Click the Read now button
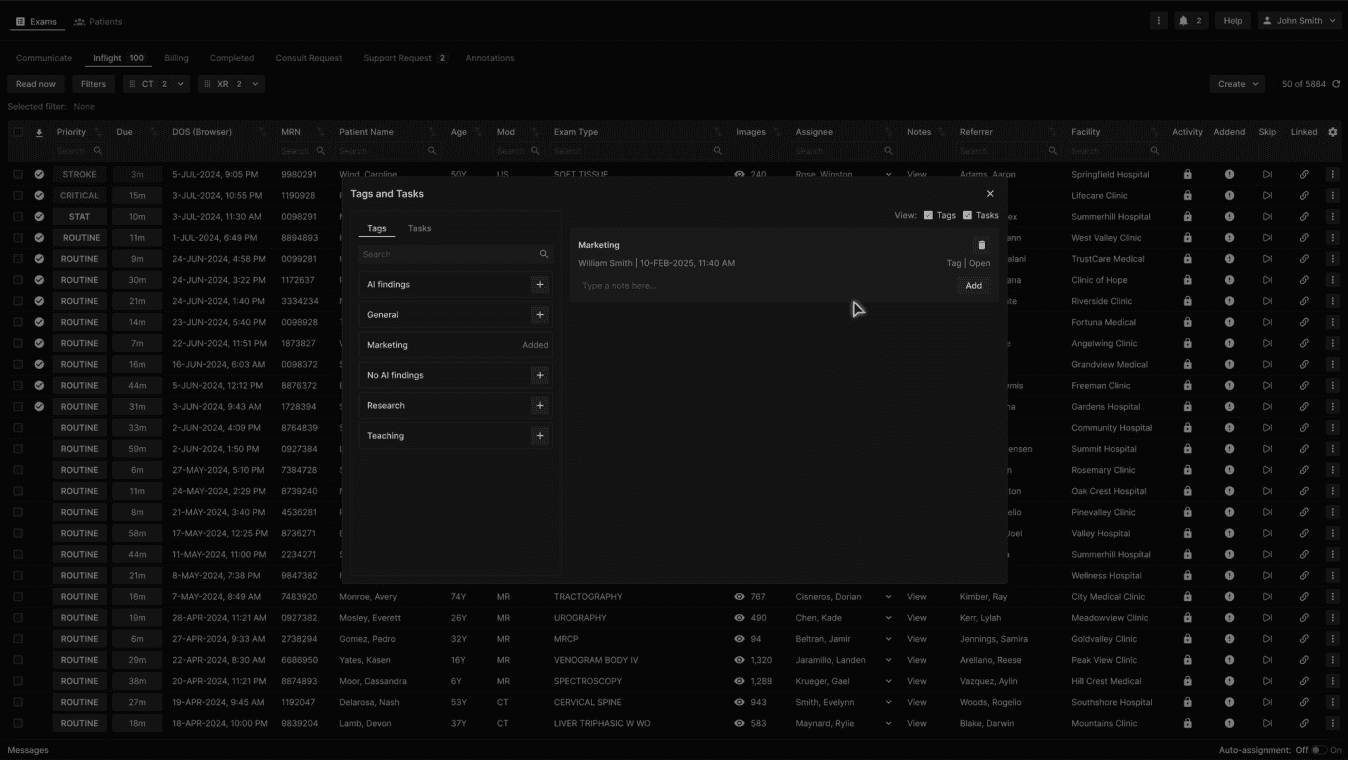The image size is (1348, 760). 36,84
